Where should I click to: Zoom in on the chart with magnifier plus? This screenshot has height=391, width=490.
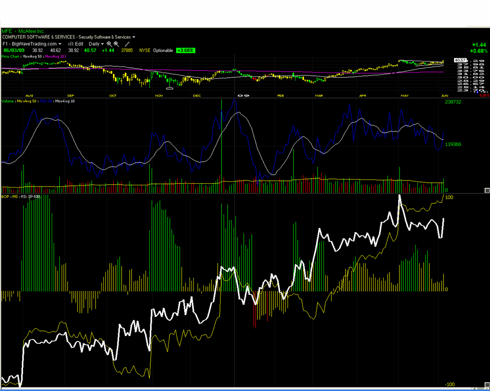coord(109,44)
